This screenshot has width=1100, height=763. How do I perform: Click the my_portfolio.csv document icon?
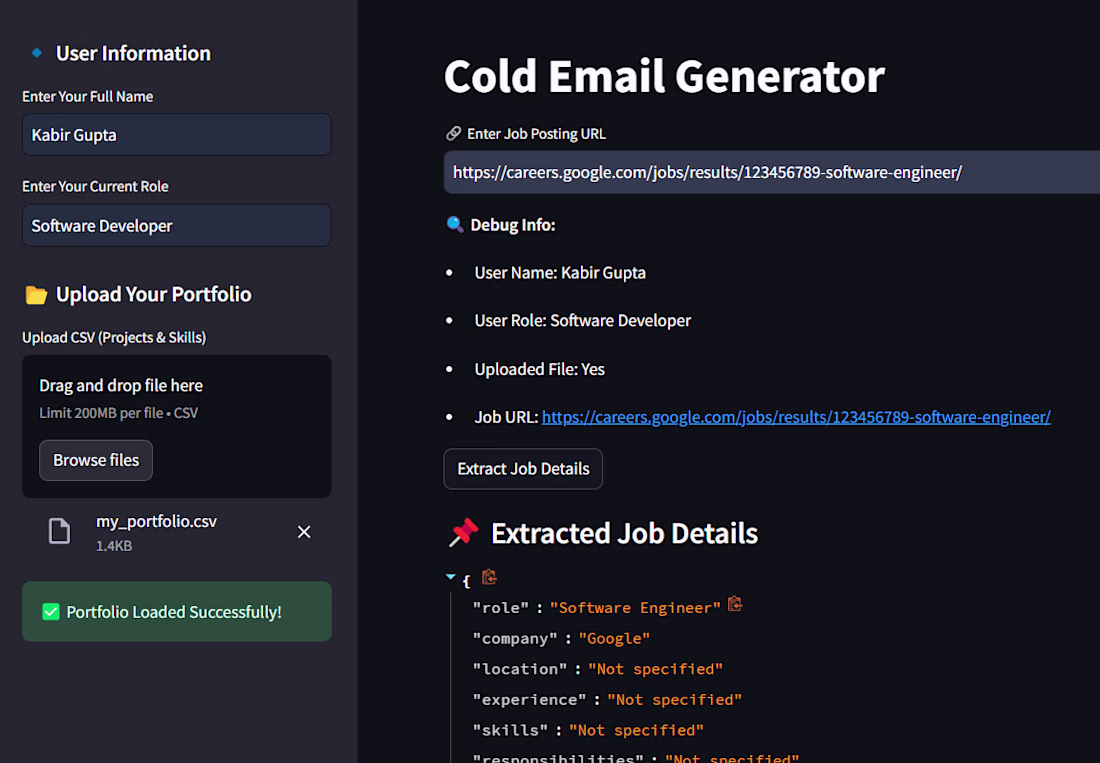60,532
